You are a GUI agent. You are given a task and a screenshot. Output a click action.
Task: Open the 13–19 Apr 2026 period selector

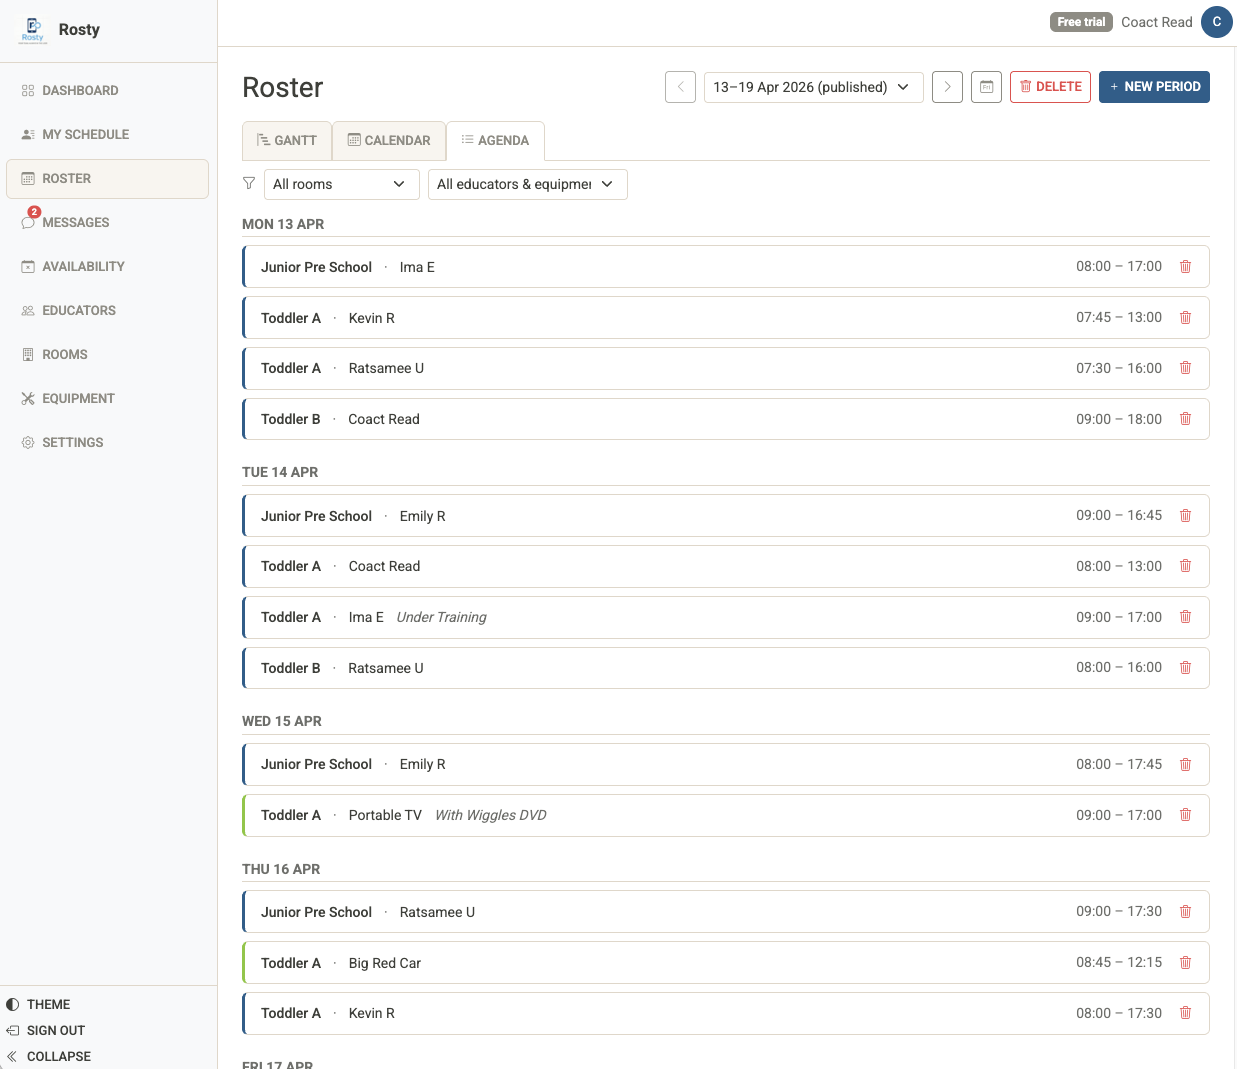[x=812, y=87]
